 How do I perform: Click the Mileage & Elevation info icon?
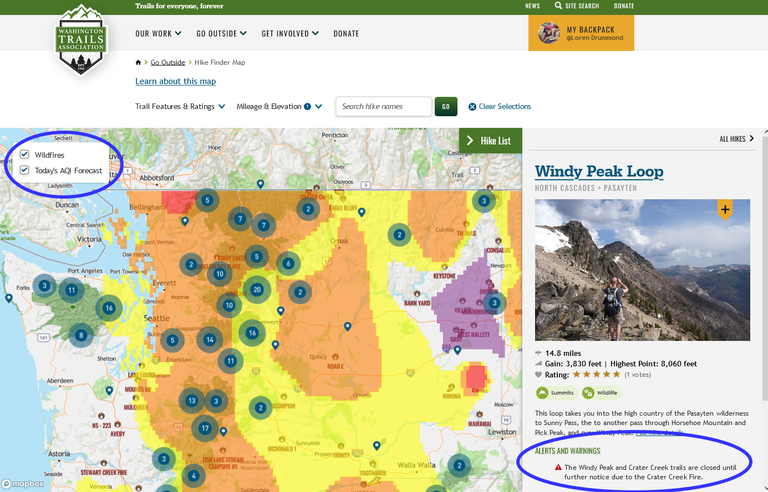(307, 106)
